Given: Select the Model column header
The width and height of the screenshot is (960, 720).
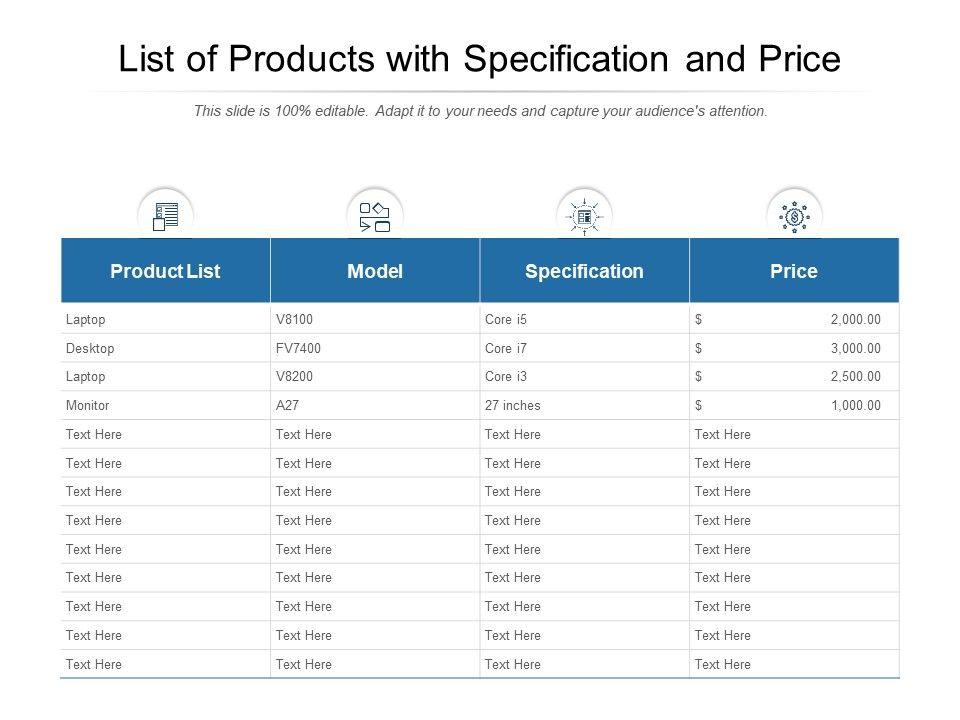Looking at the screenshot, I should [375, 271].
